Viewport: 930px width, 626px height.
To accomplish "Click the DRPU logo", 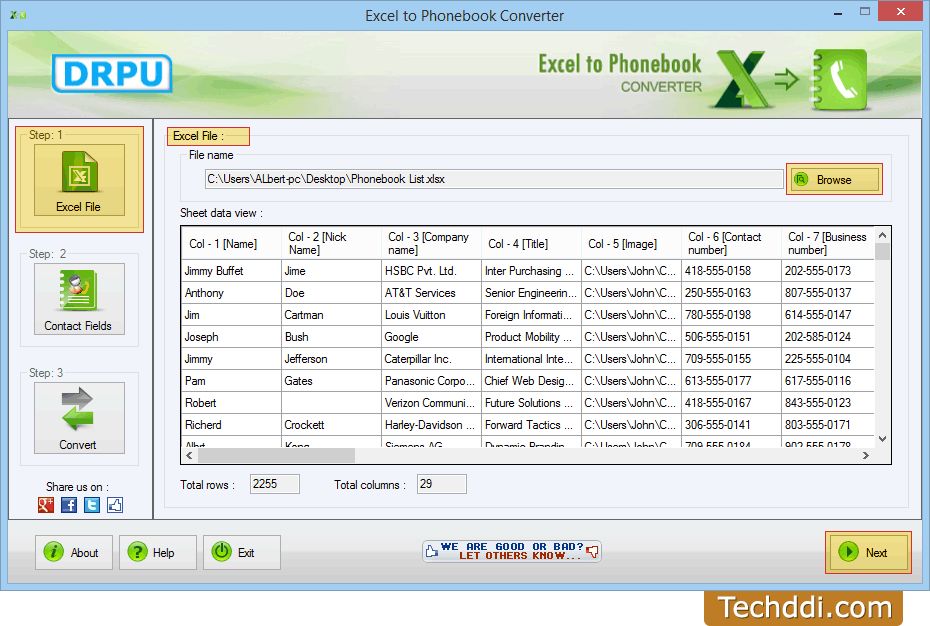I will coord(112,74).
